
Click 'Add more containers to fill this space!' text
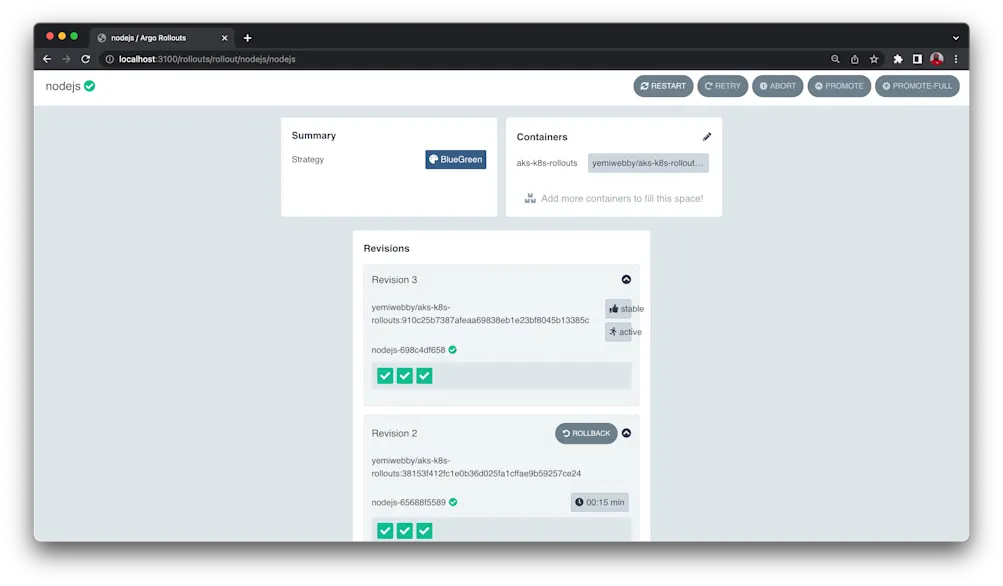point(622,198)
